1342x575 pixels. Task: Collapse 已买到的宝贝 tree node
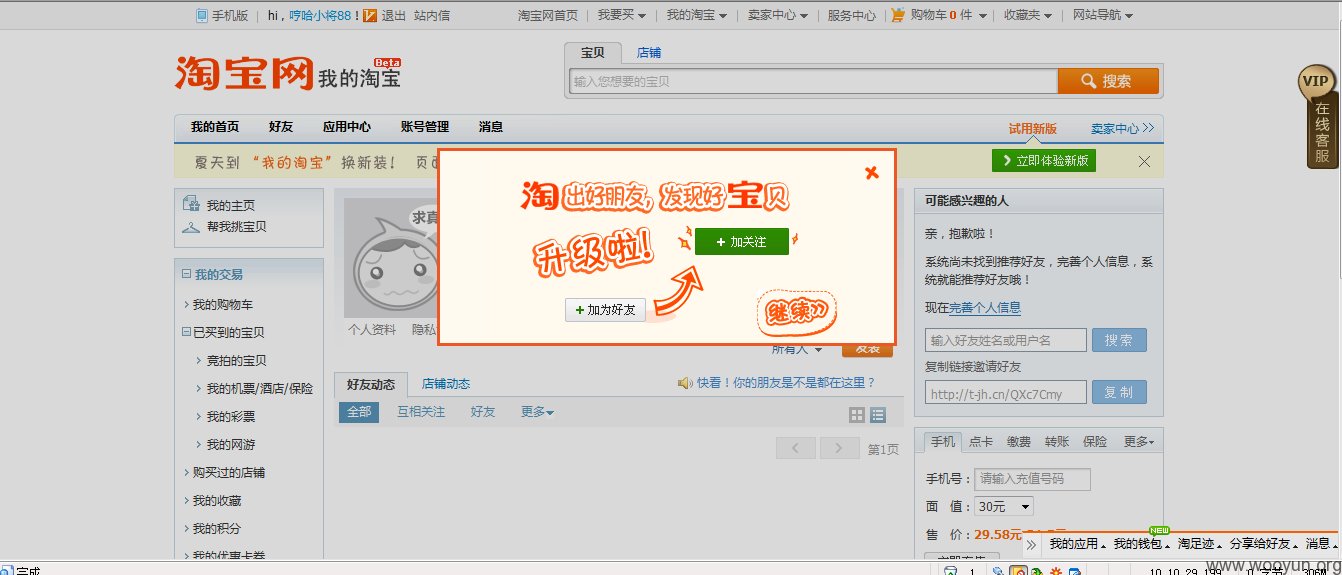(x=186, y=332)
